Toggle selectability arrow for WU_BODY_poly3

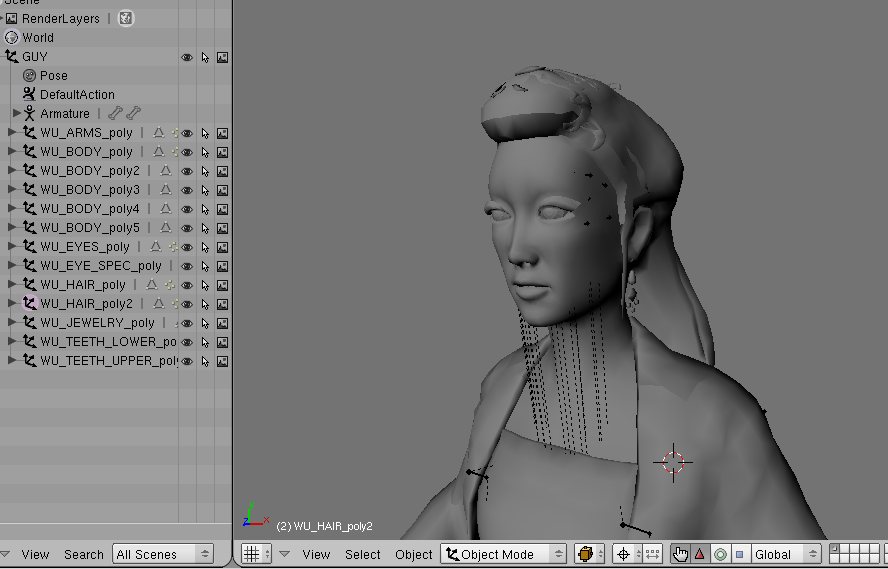205,190
